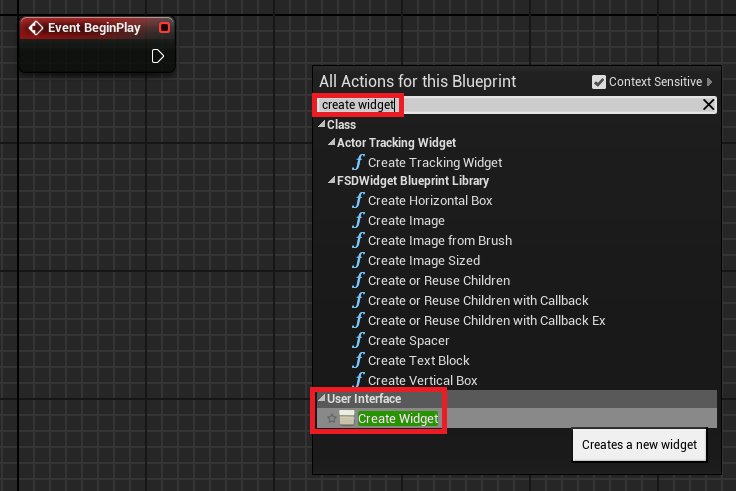
Task: Click function icon next to Create Spacer
Action: 358,341
